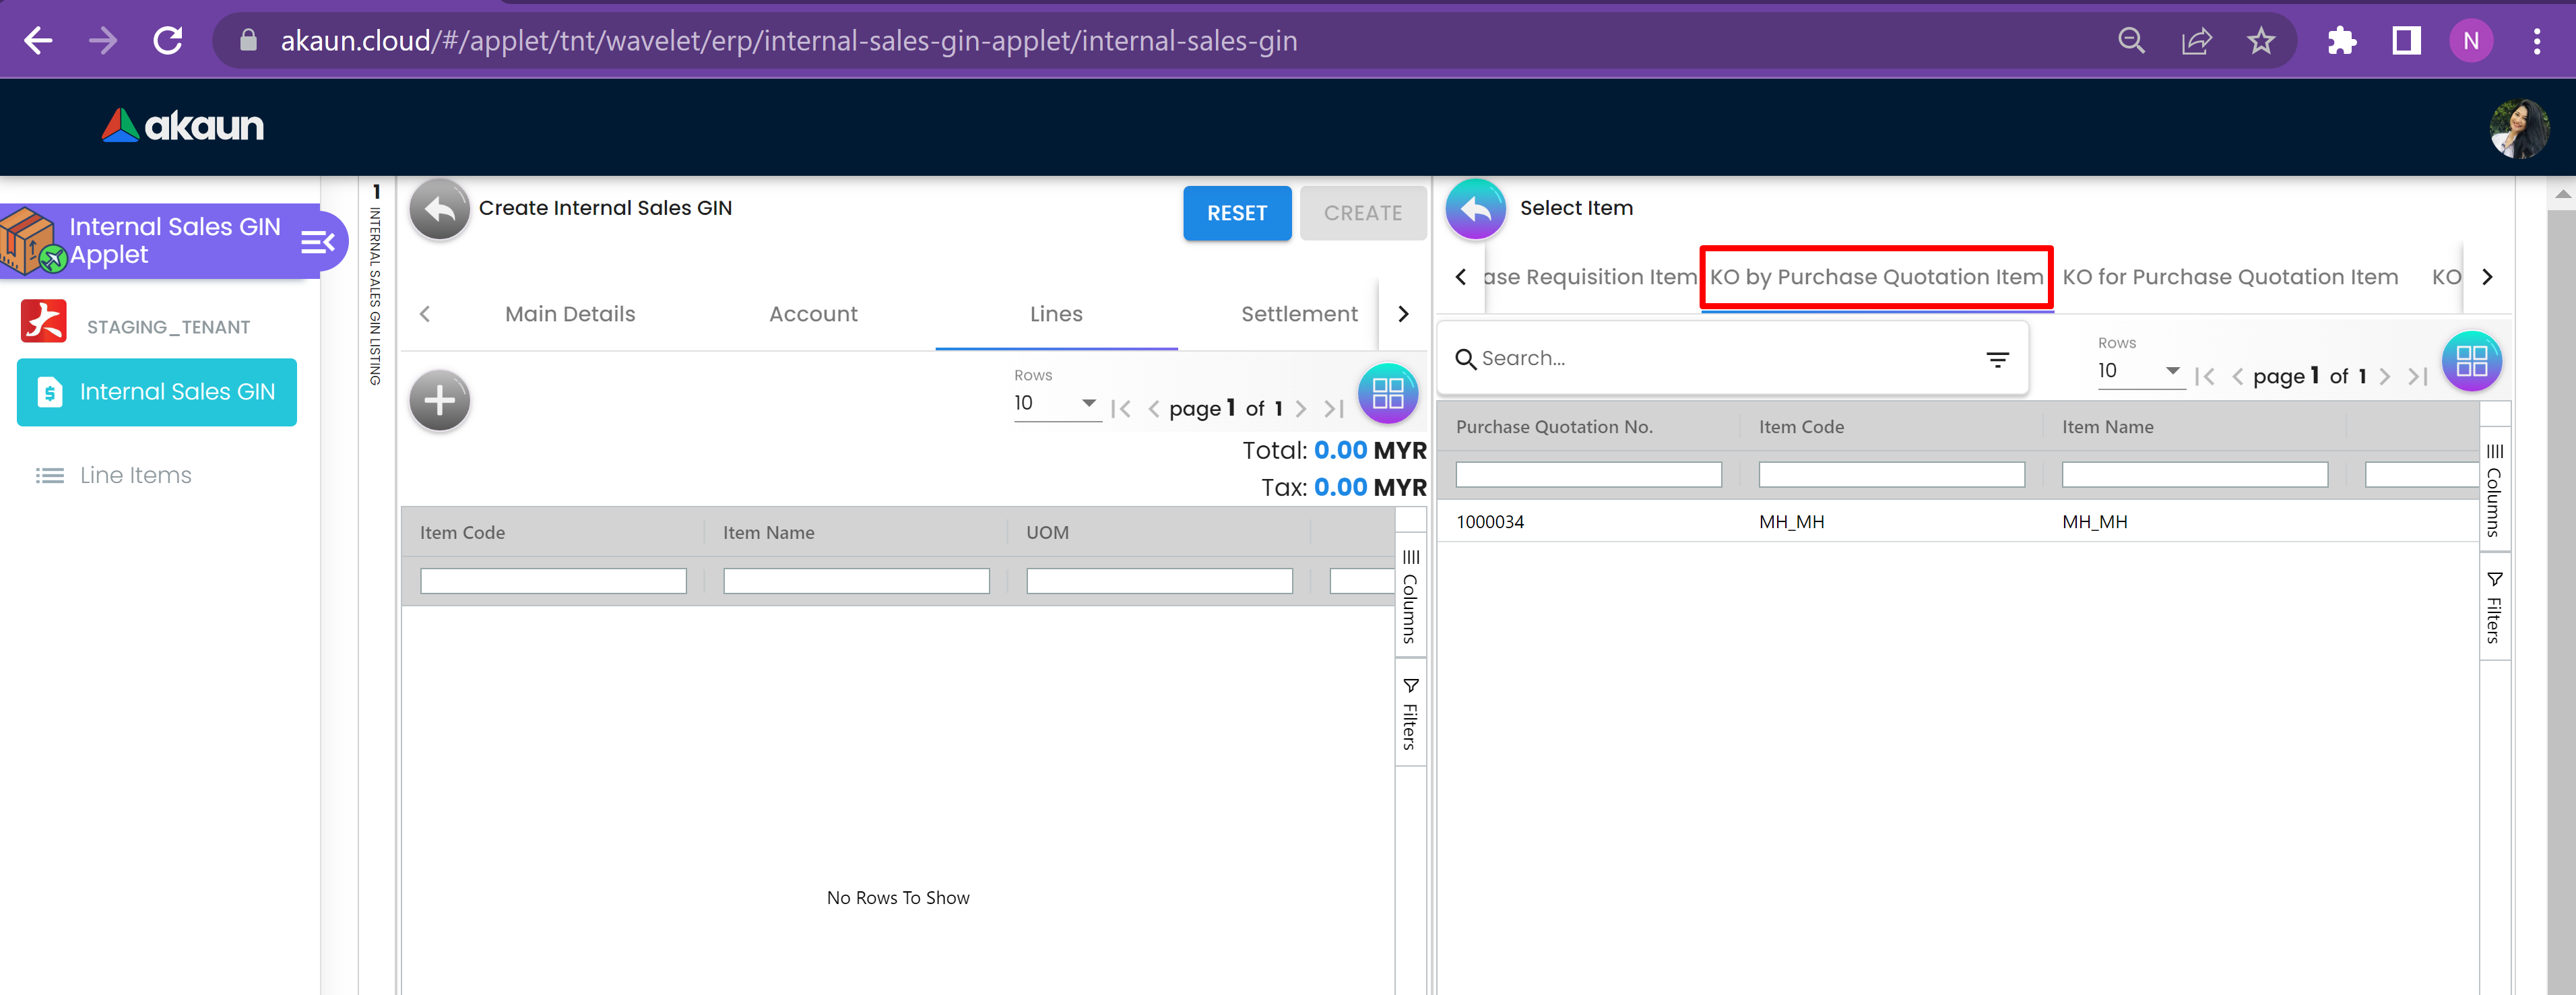Open the browser extensions puzzle icon
The width and height of the screenshot is (2576, 995).
2341,41
